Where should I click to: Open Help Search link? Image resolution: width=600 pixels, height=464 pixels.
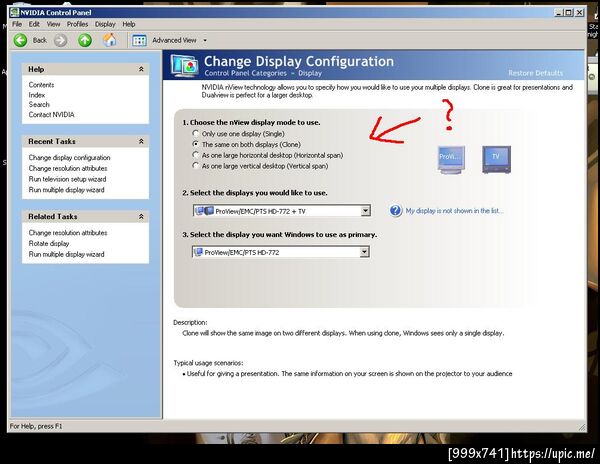click(x=39, y=104)
